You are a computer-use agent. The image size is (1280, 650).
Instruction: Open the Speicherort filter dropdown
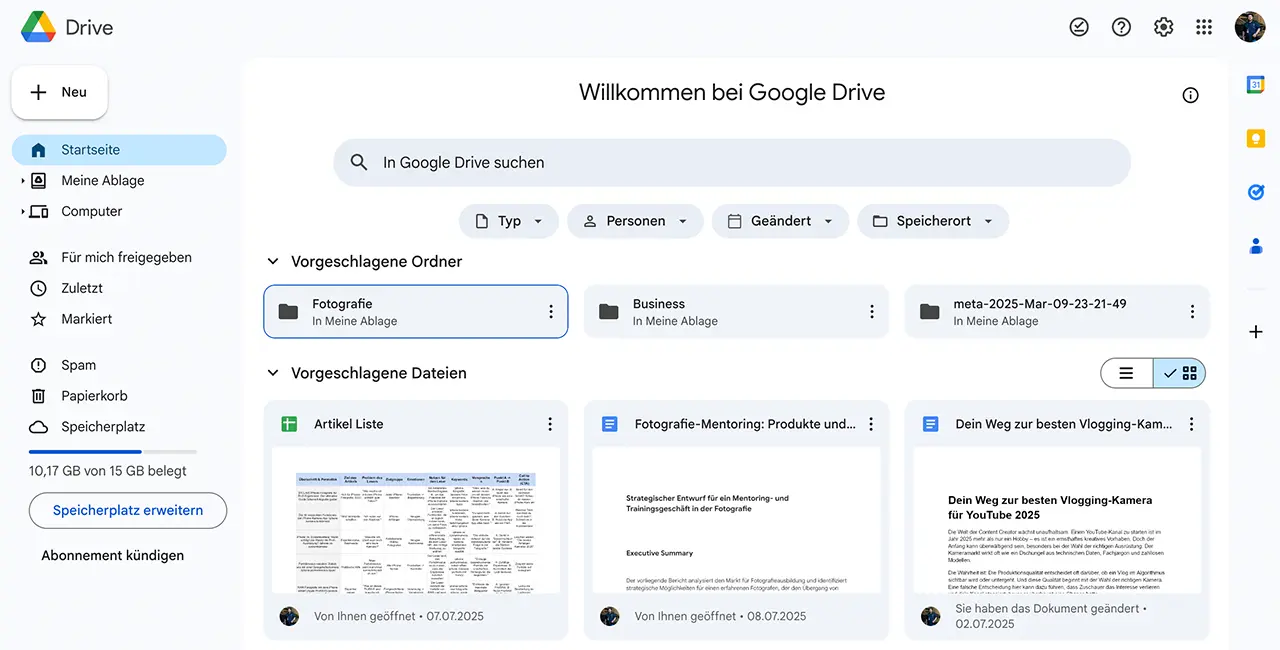click(933, 221)
